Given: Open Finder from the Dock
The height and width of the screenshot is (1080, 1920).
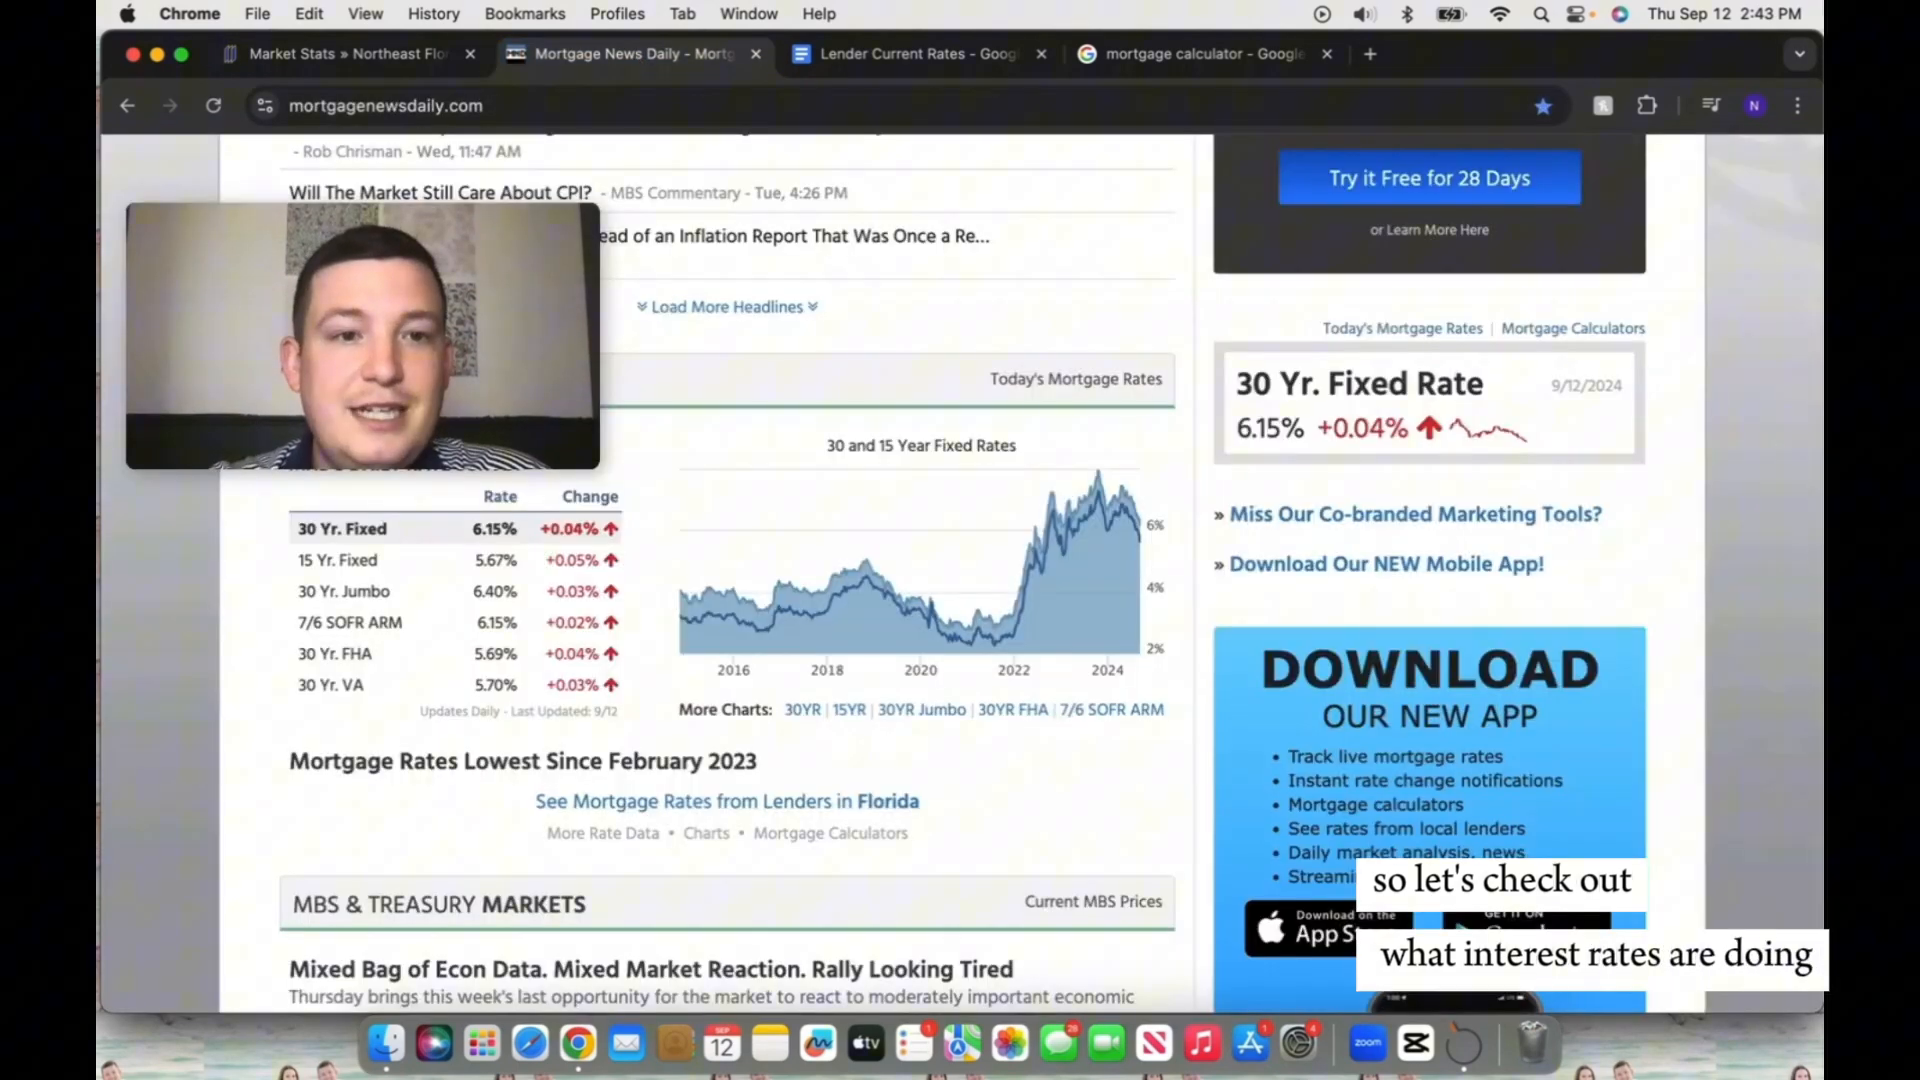Looking at the screenshot, I should 386,1044.
